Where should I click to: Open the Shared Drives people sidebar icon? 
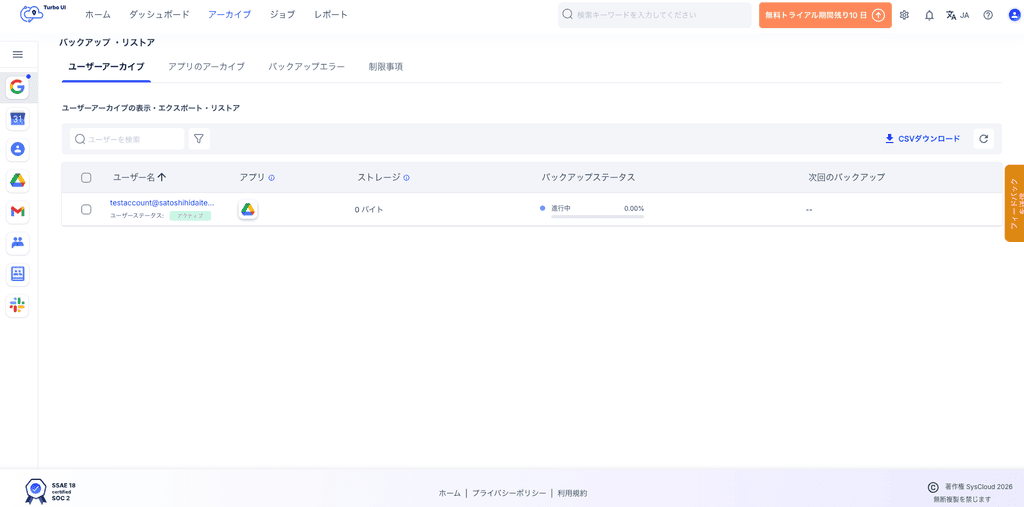pos(18,242)
